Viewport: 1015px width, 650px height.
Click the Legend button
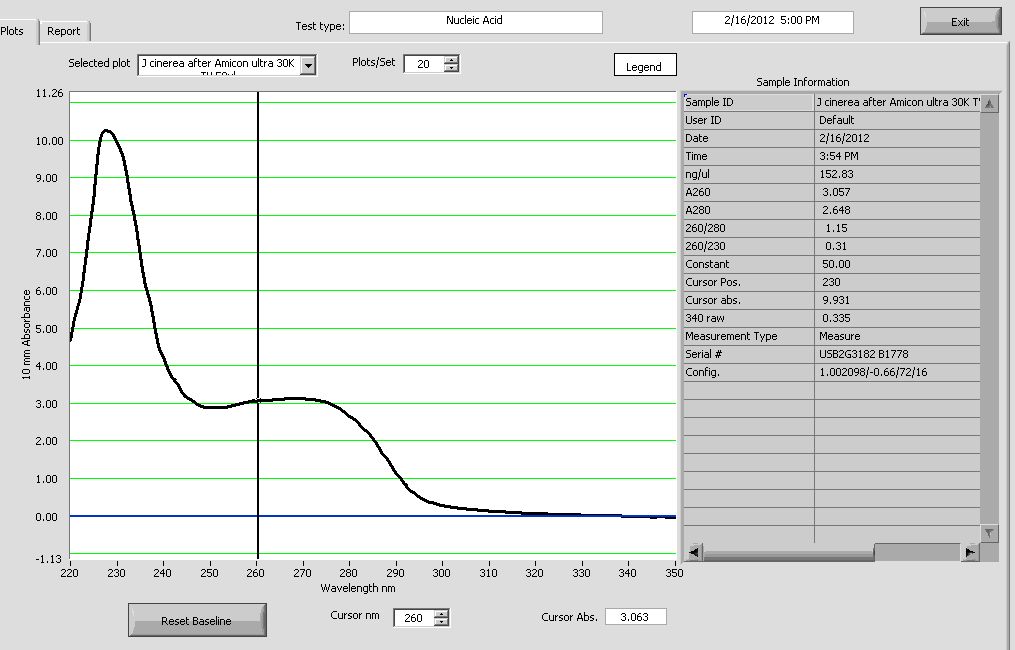644,66
